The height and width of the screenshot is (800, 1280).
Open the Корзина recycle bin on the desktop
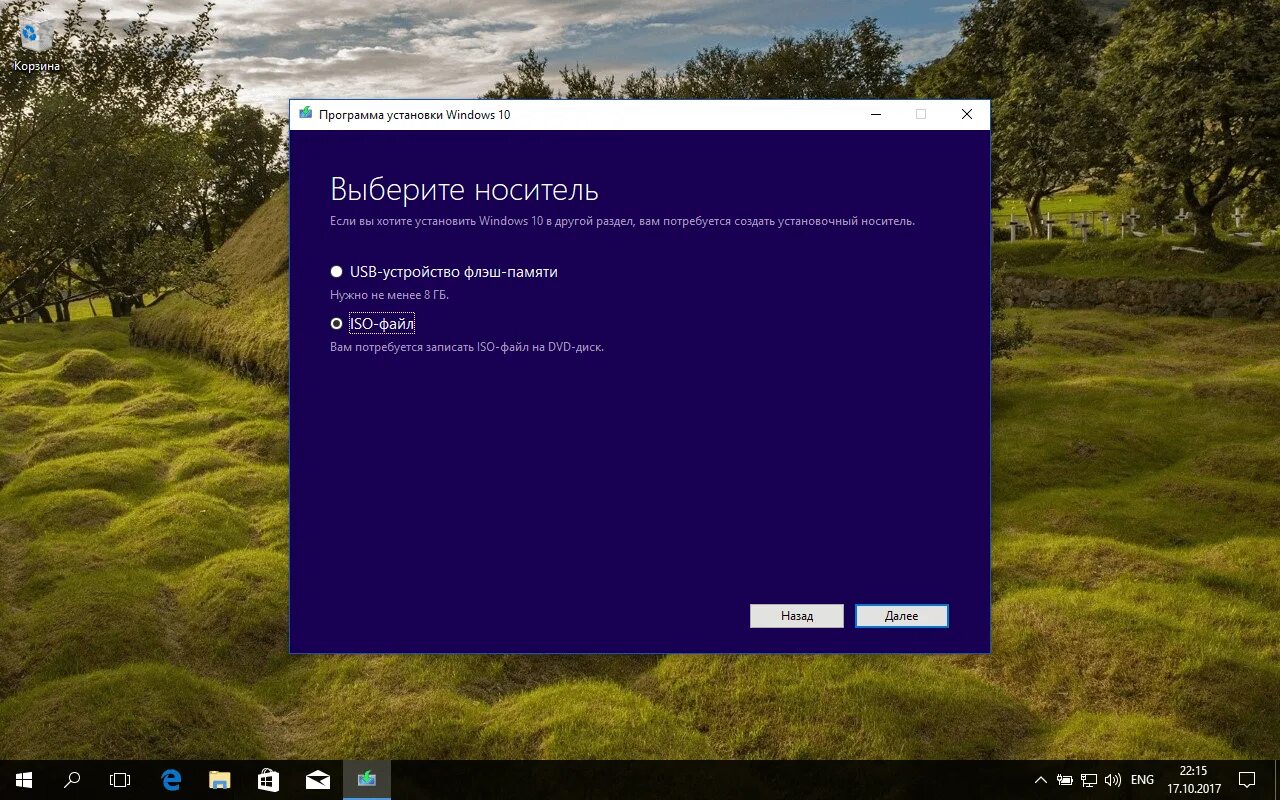(36, 45)
